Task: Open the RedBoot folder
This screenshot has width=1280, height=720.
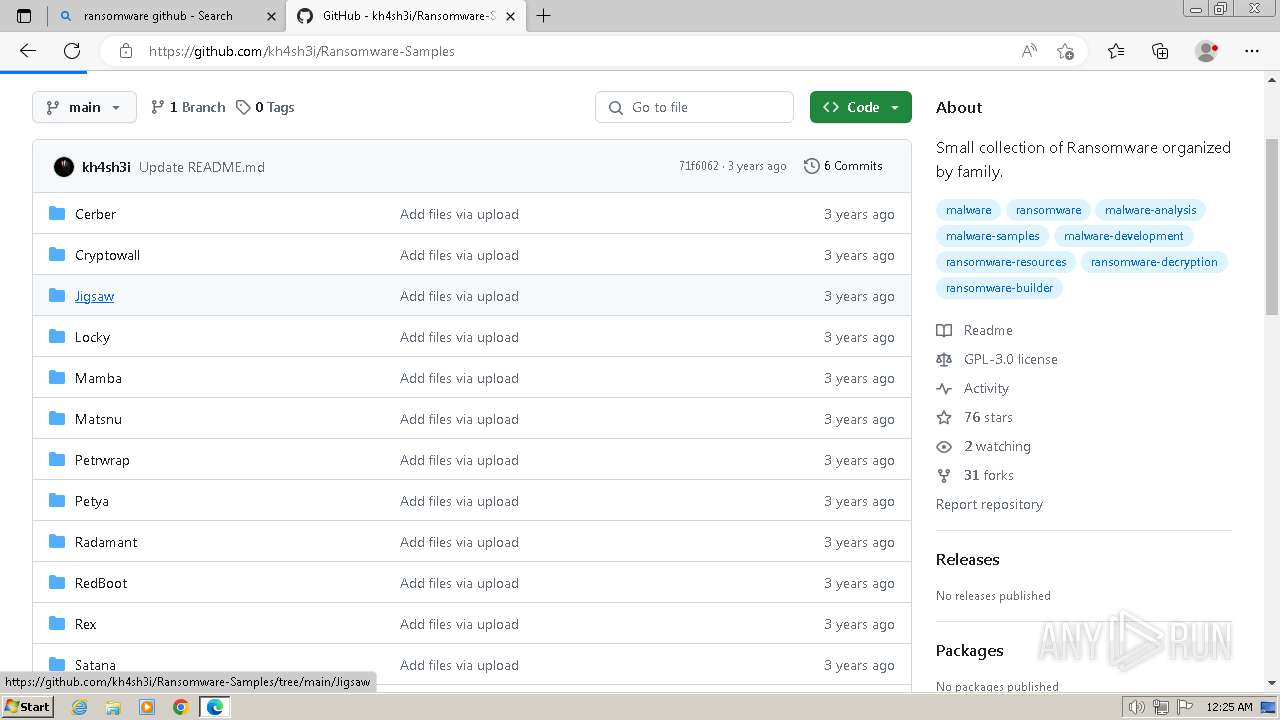Action: pos(101,583)
